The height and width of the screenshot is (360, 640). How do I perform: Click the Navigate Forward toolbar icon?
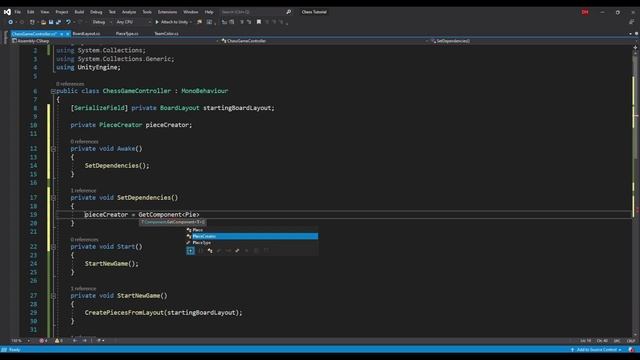[22, 22]
